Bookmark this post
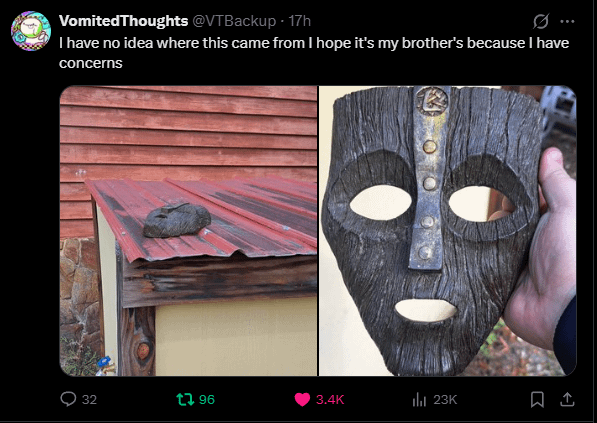Screen dimensions: 597x423 pos(537,399)
